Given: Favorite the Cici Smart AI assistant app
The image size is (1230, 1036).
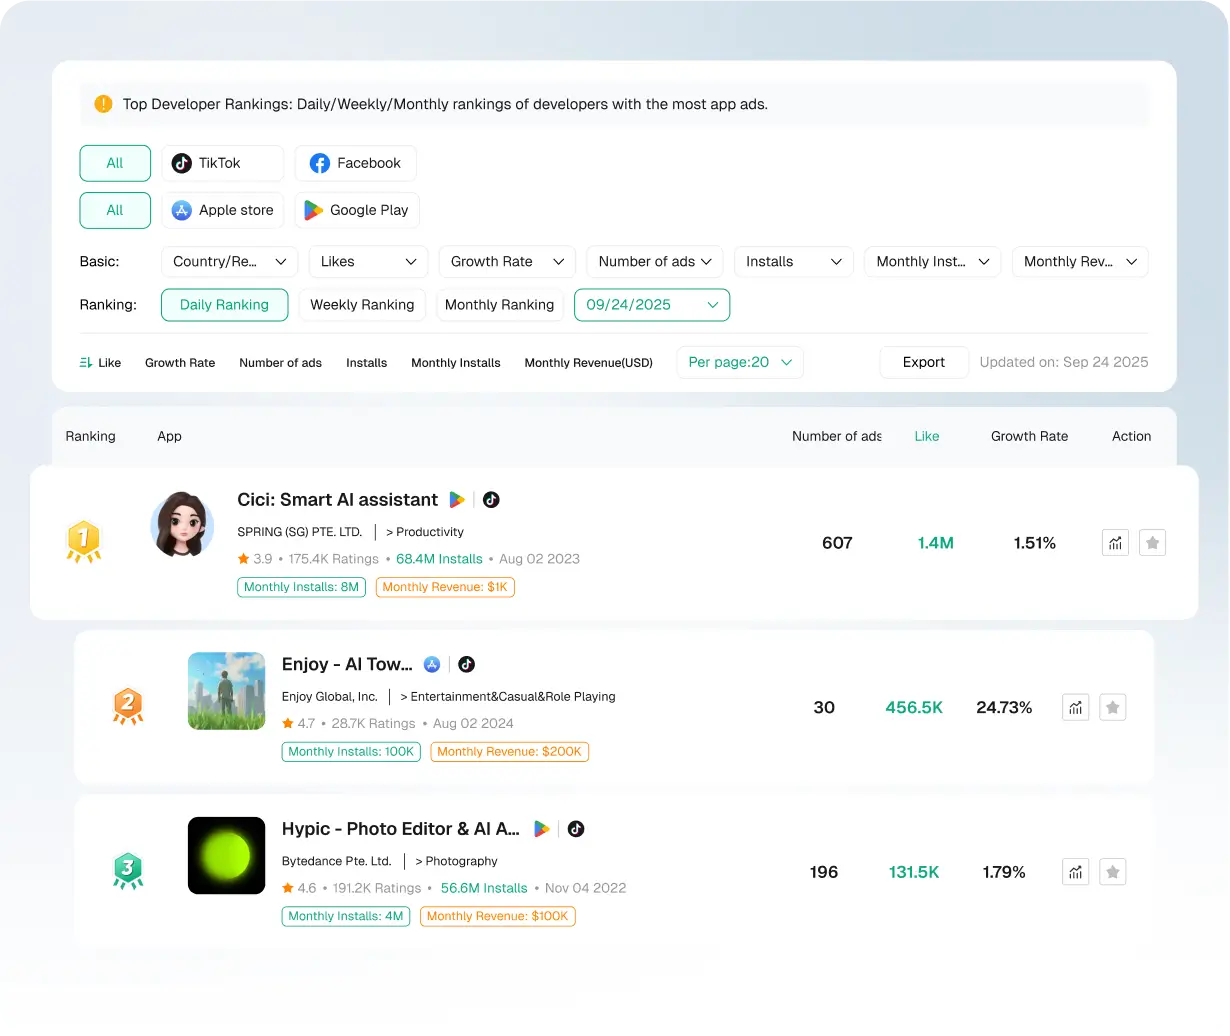Looking at the screenshot, I should pyautogui.click(x=1152, y=542).
